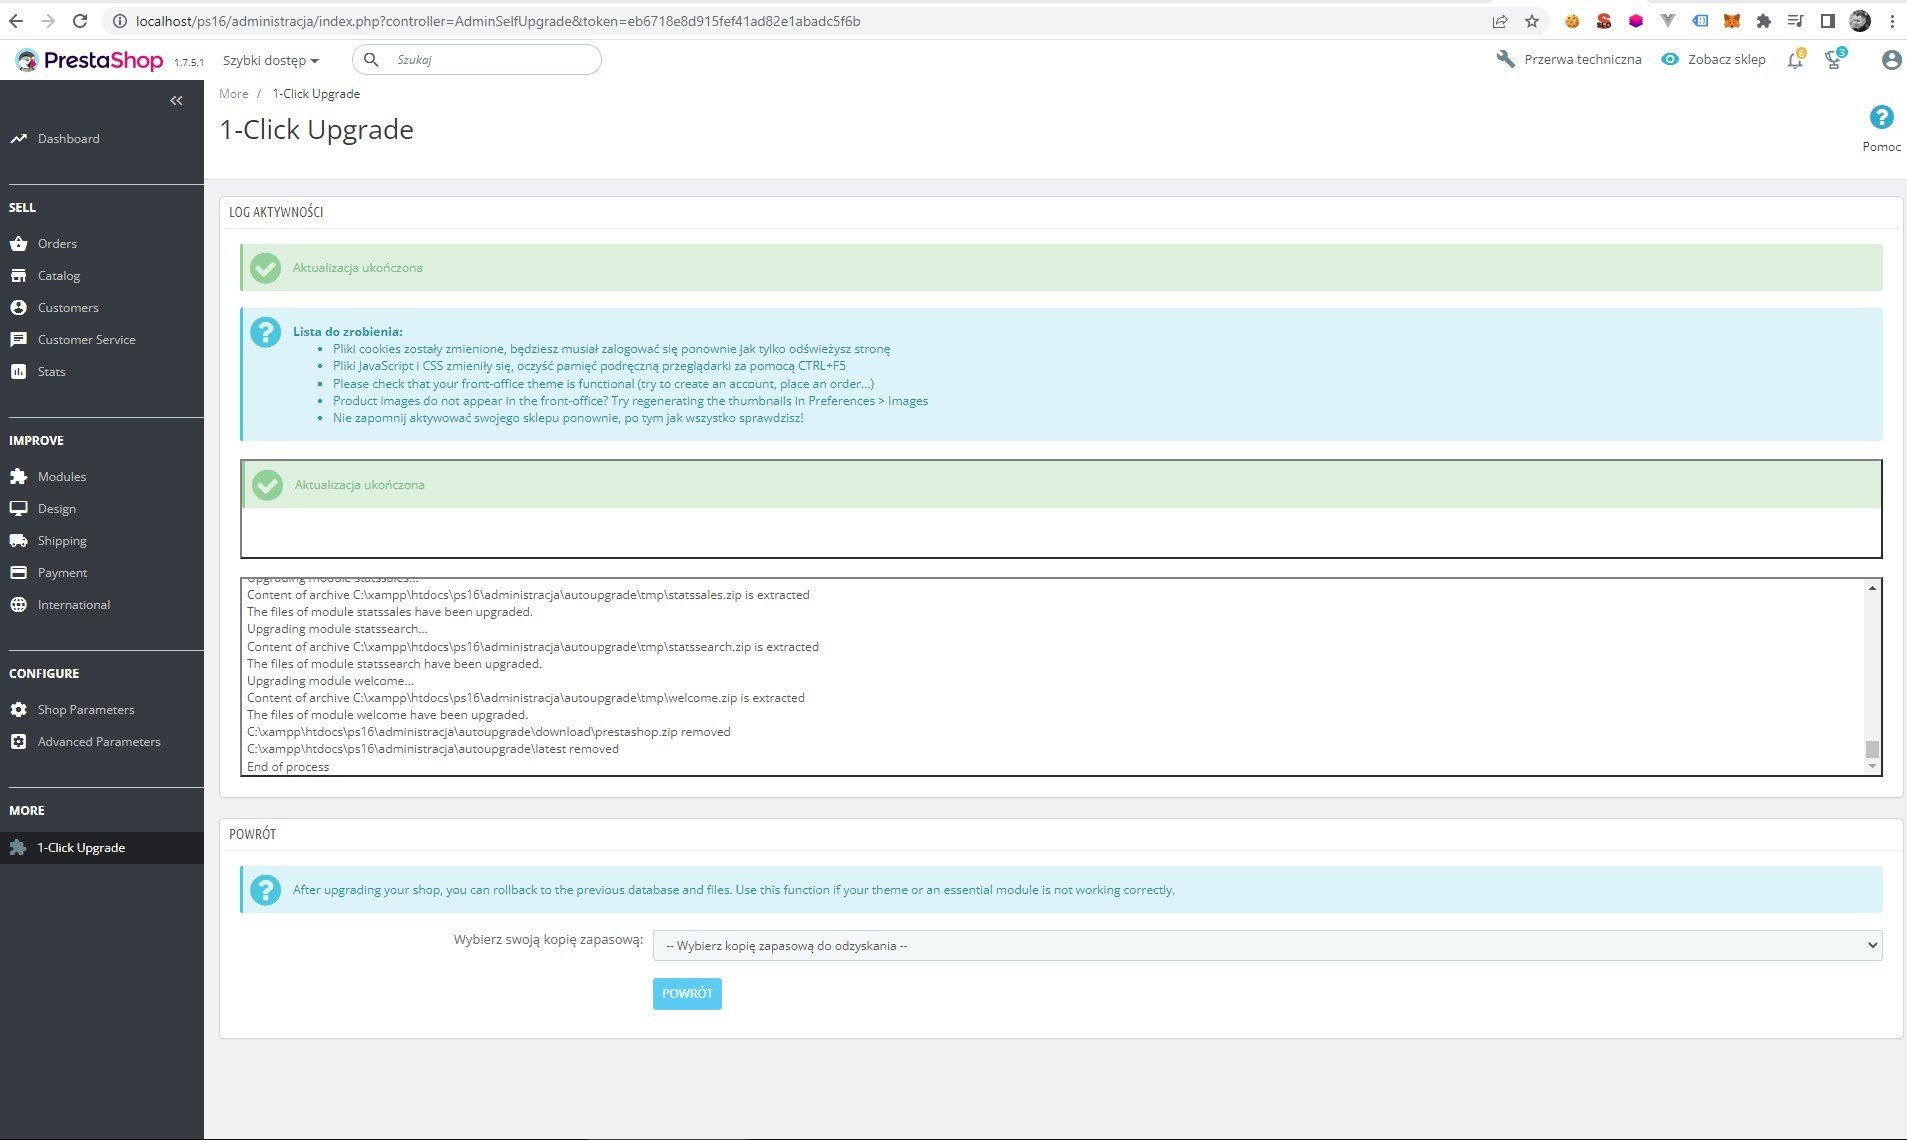Click the Zobacz sklep link
Image resolution: width=1907 pixels, height=1140 pixels.
[1713, 59]
